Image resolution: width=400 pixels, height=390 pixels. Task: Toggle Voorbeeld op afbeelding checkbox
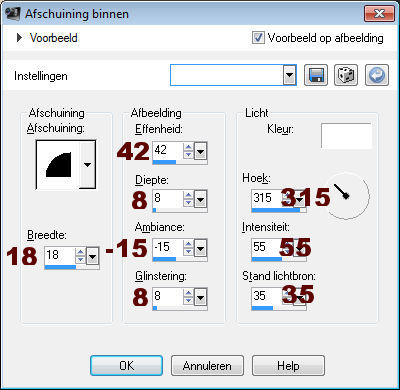[x=258, y=38]
